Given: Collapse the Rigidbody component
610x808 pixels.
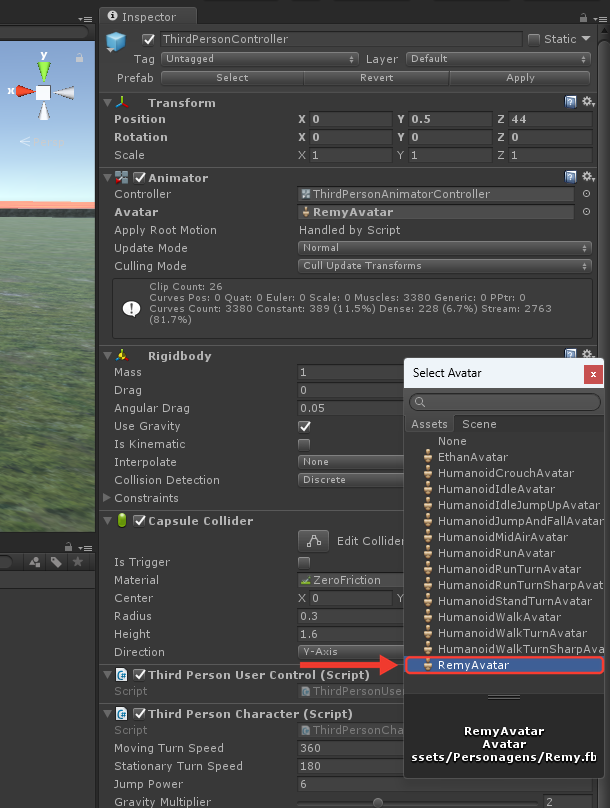Looking at the screenshot, I should (x=108, y=356).
